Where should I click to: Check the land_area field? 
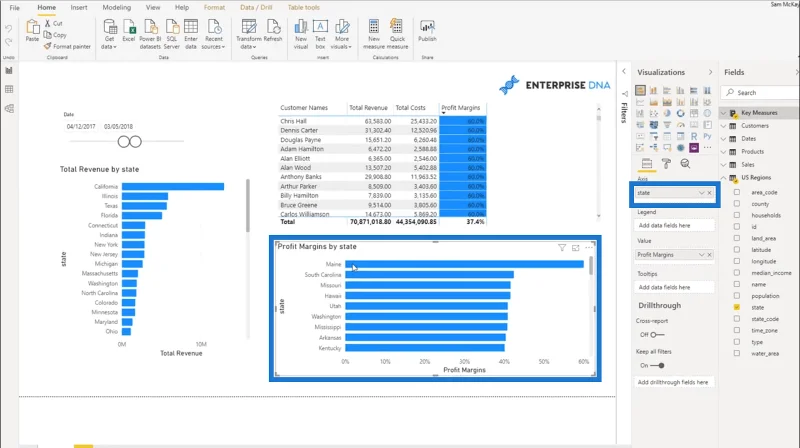pyautogui.click(x=737, y=238)
